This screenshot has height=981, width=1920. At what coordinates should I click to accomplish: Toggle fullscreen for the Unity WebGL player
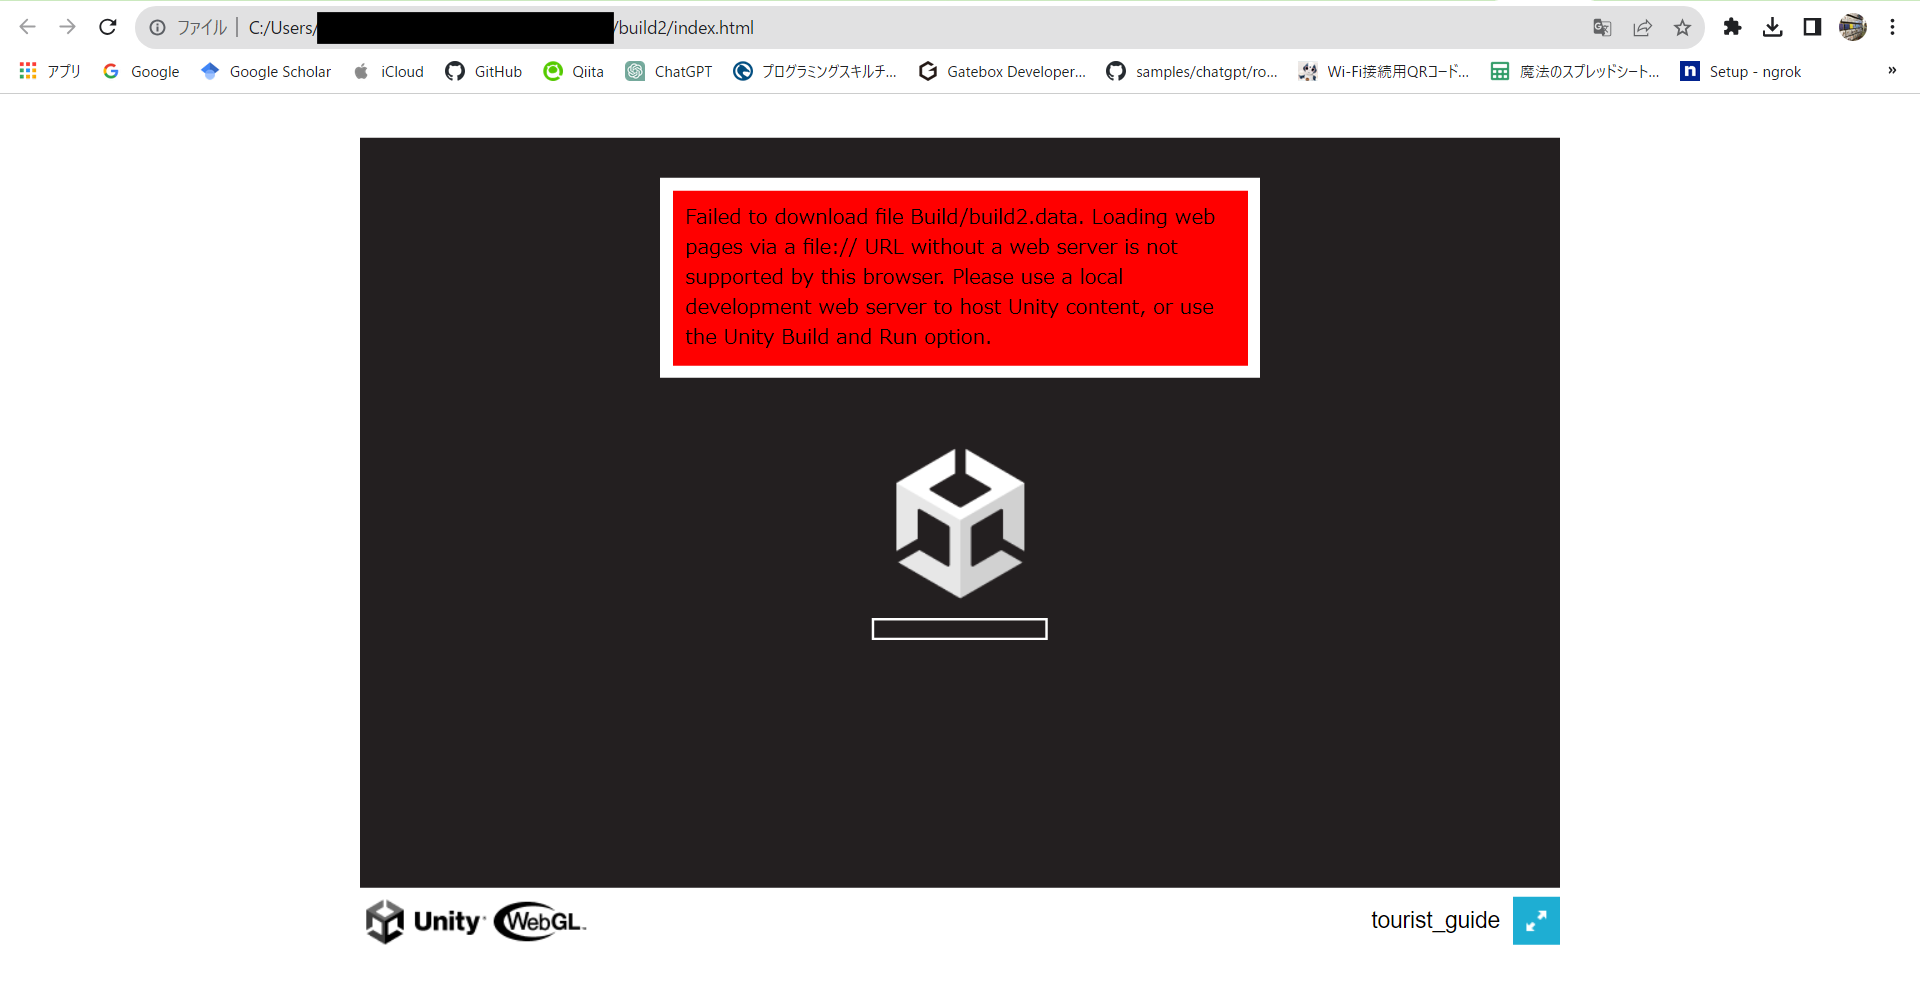(1536, 920)
